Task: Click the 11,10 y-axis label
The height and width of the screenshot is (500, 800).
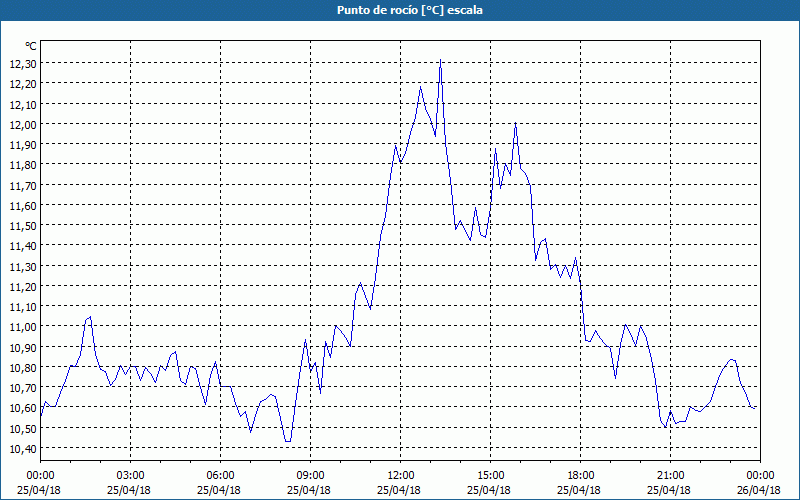Action: 23,307
